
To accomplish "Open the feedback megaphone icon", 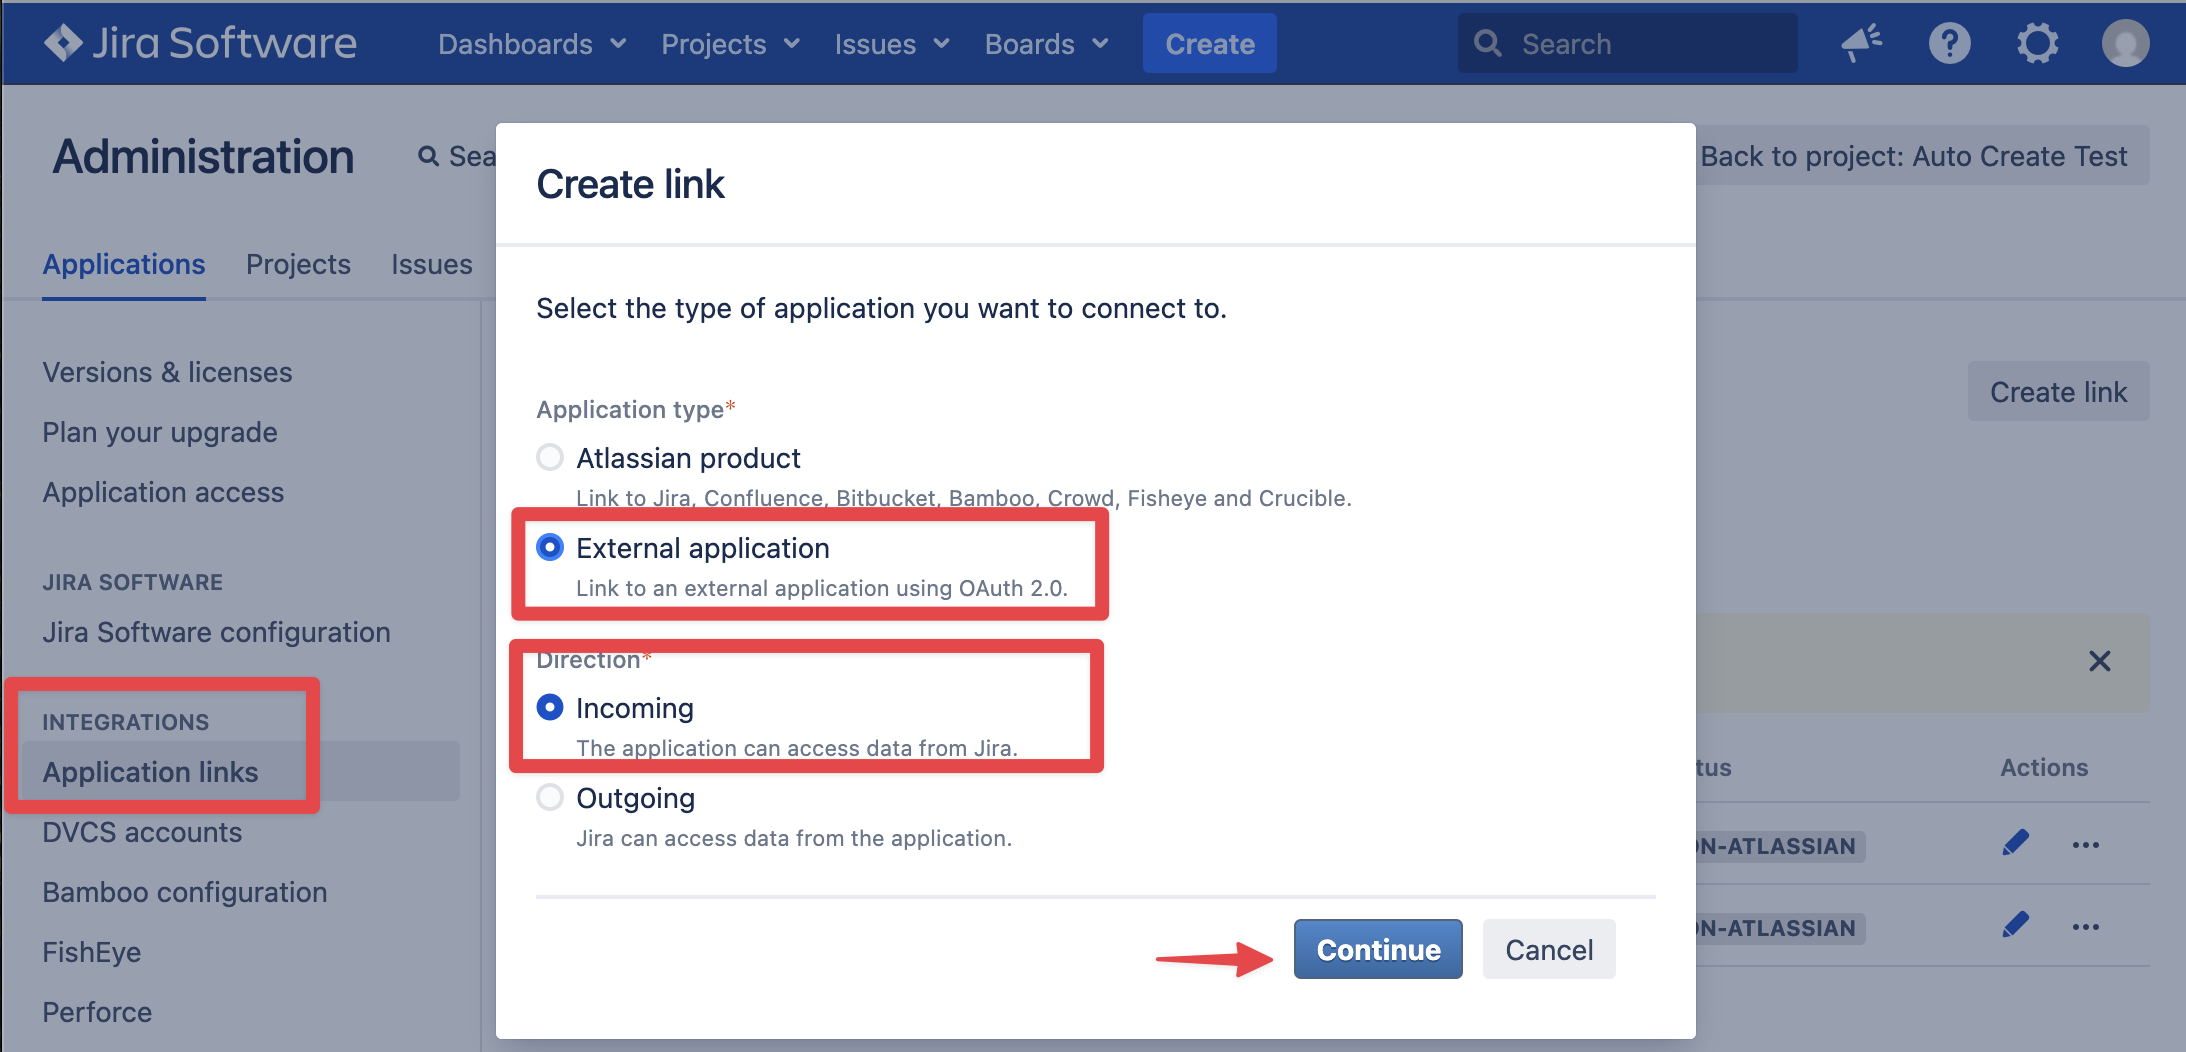I will click(x=1861, y=43).
